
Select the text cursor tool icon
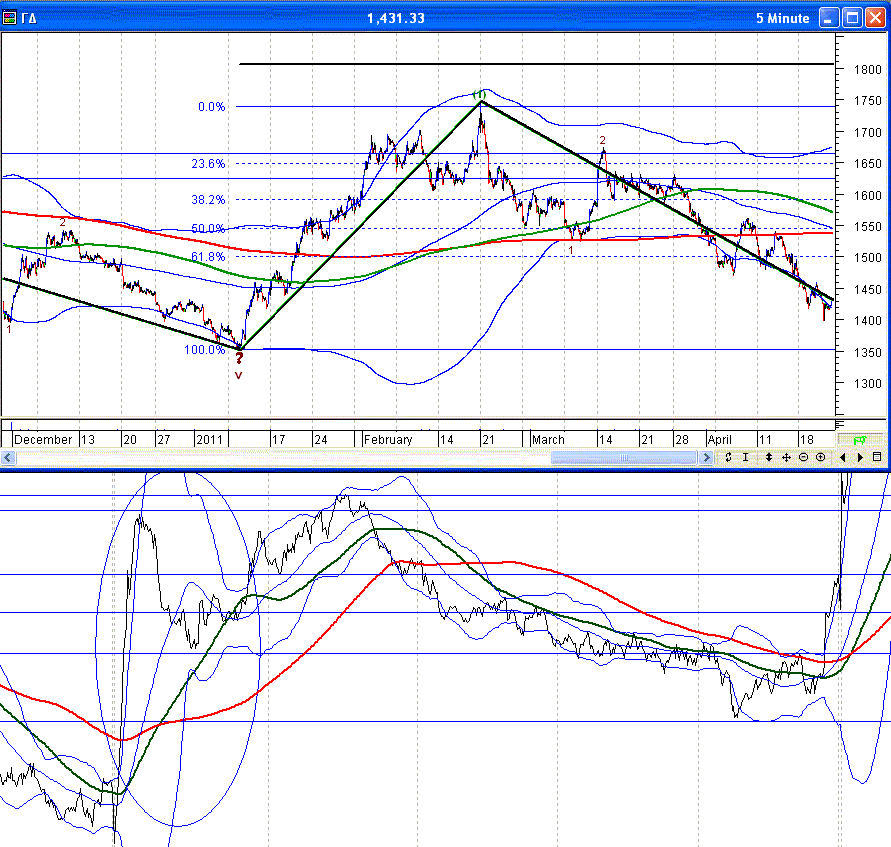click(x=745, y=457)
